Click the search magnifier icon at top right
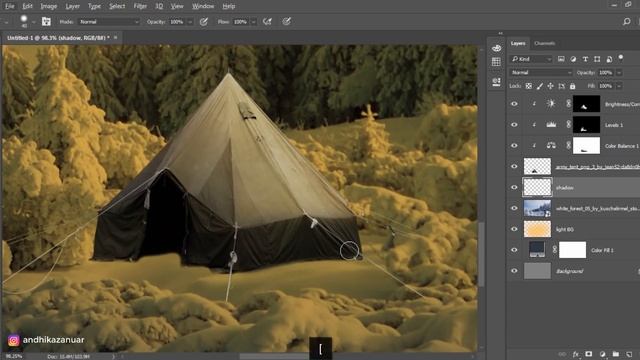Viewport: 640px width, 360px height. click(x=627, y=22)
